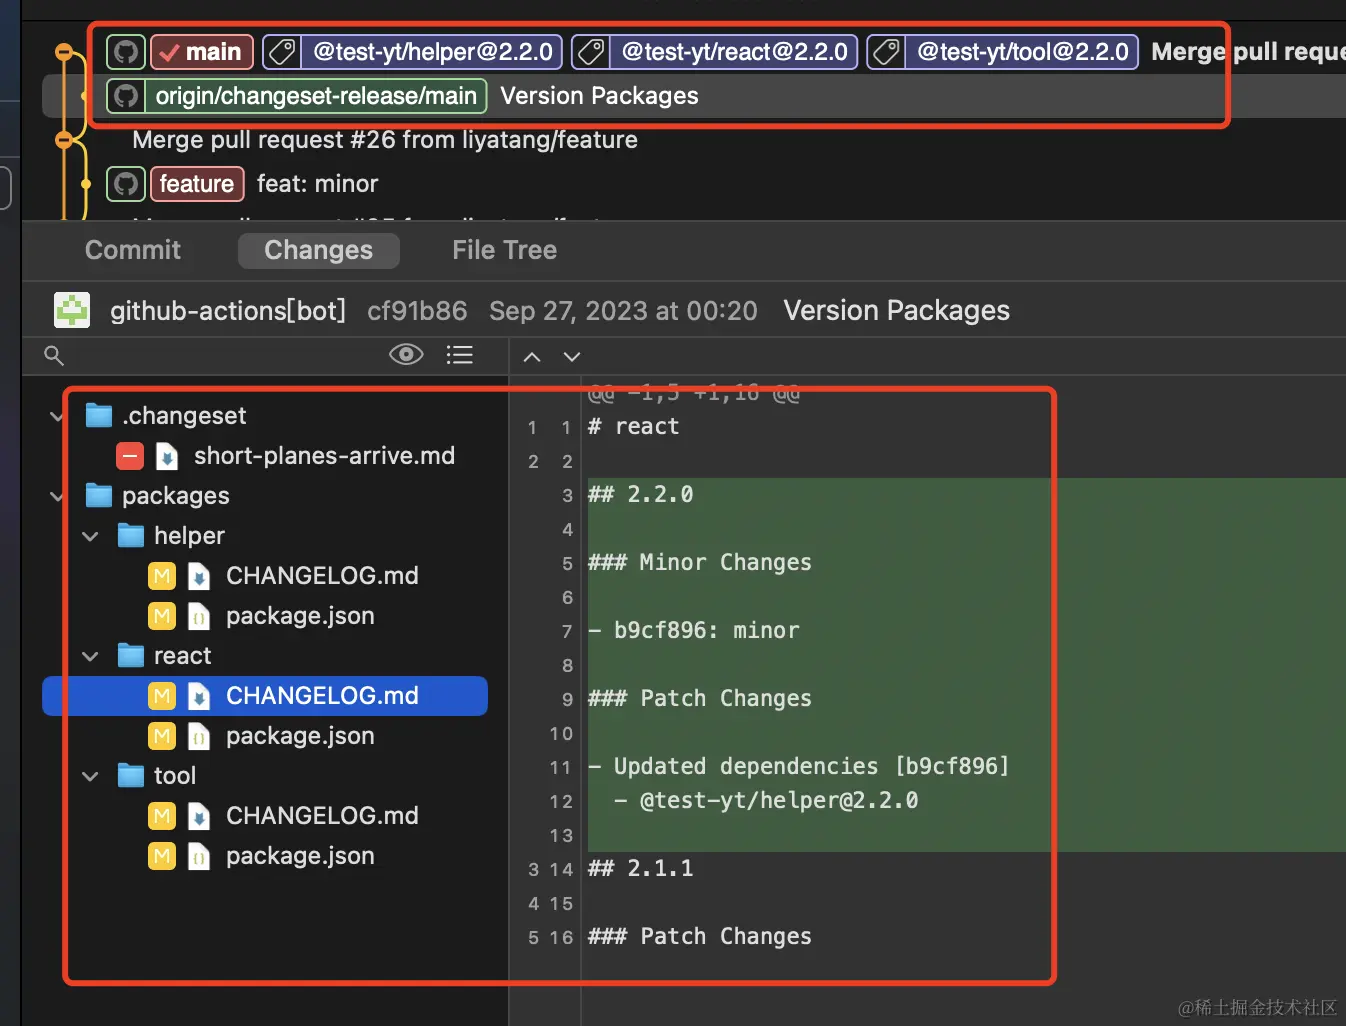The image size is (1346, 1026).
Task: Toggle the list view icon
Action: tap(460, 355)
